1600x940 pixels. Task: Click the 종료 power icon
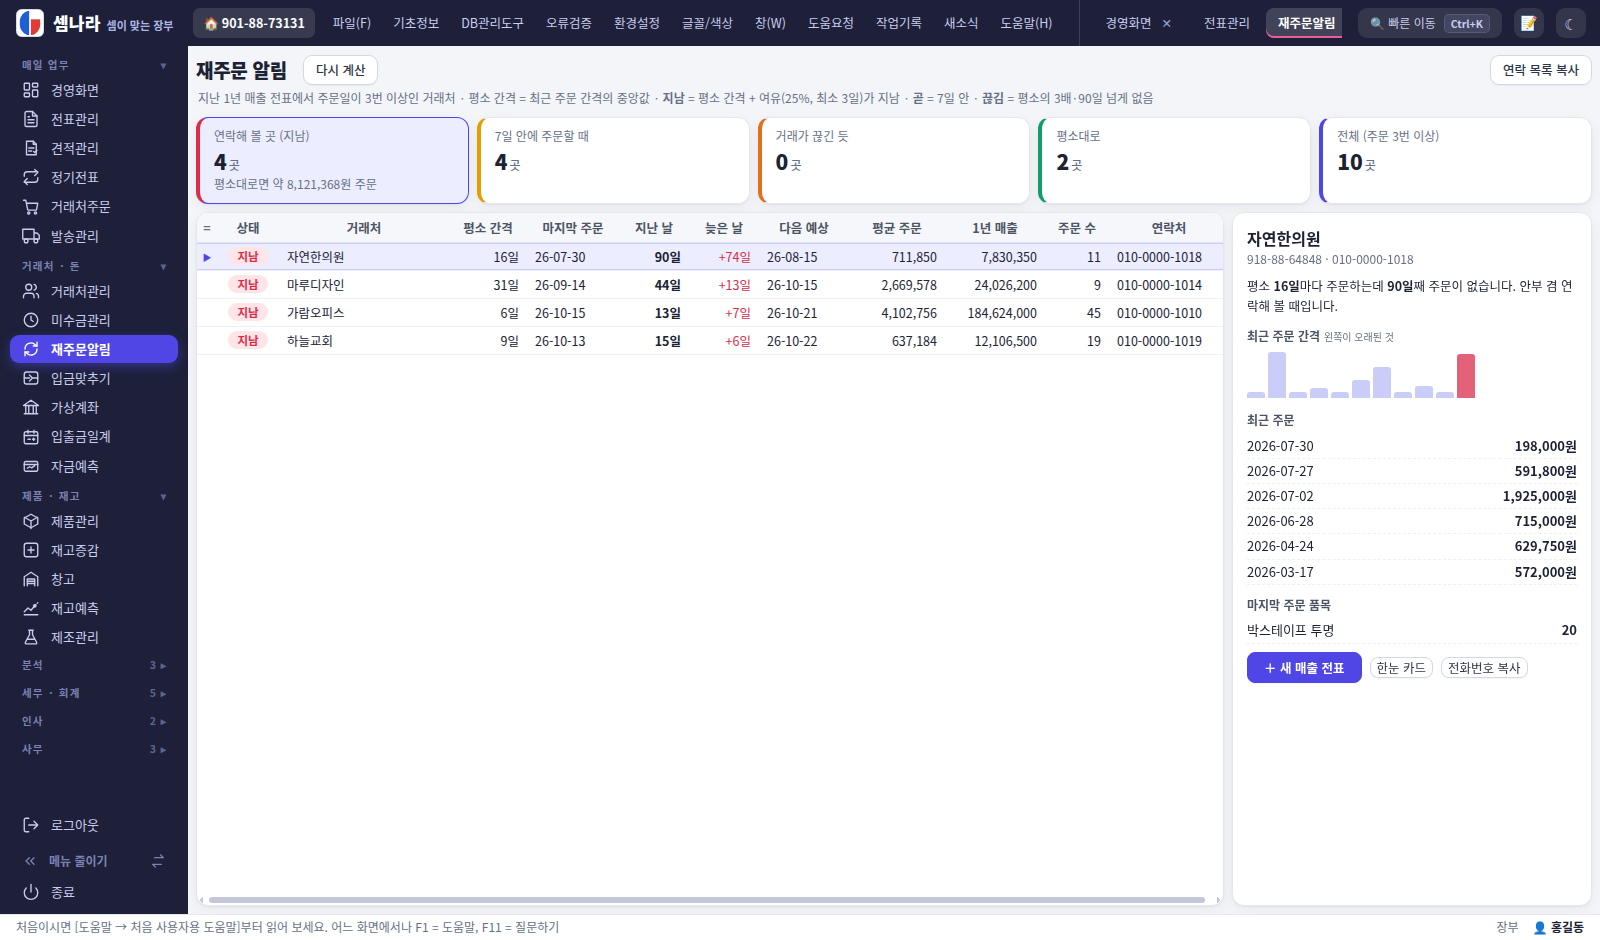coord(31,892)
